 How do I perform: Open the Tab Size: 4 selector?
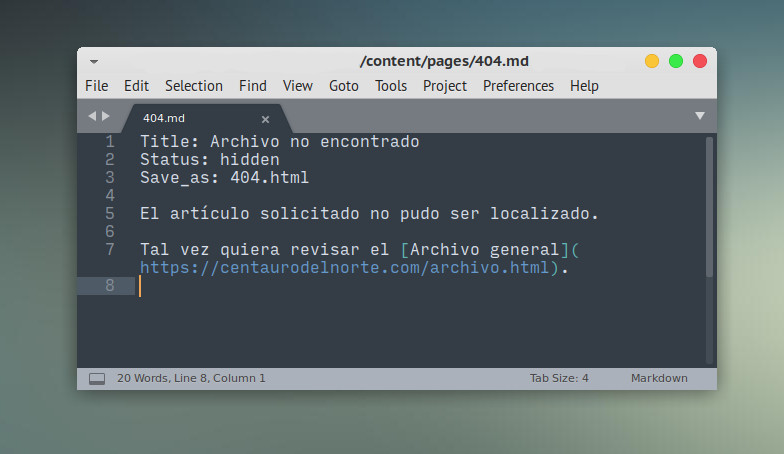(x=559, y=379)
